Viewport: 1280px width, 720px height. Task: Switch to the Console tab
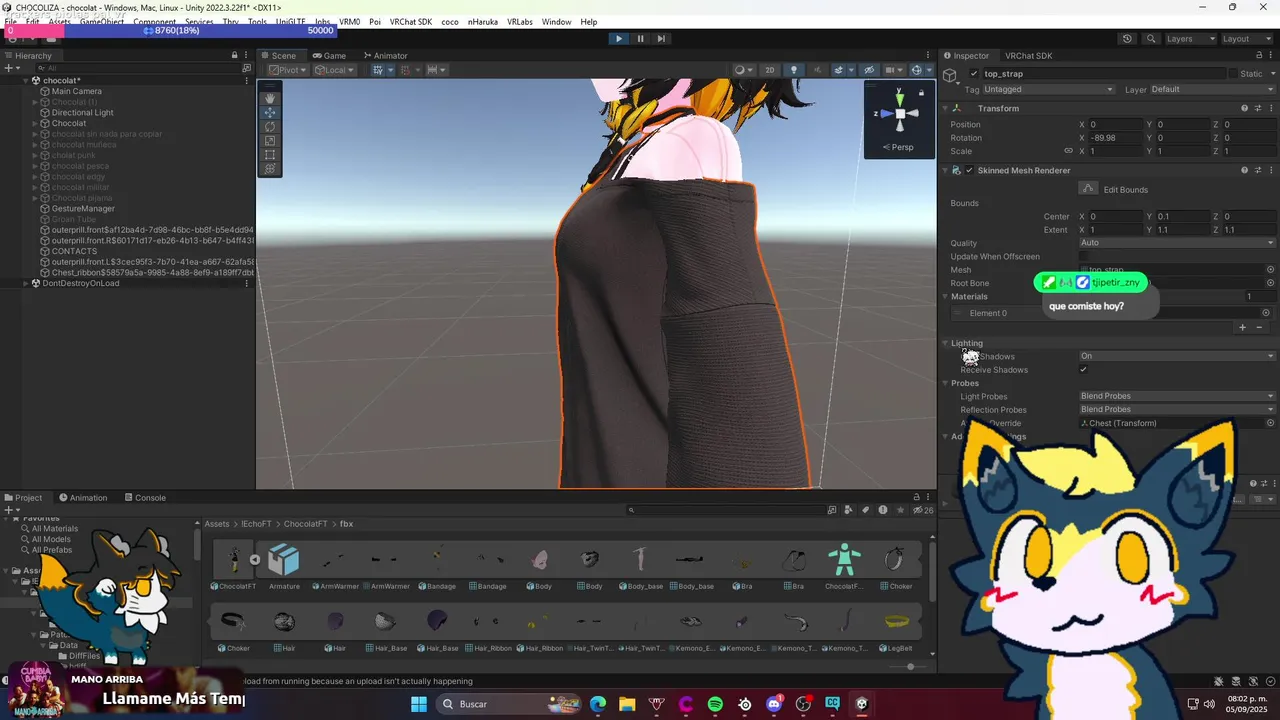[144, 498]
